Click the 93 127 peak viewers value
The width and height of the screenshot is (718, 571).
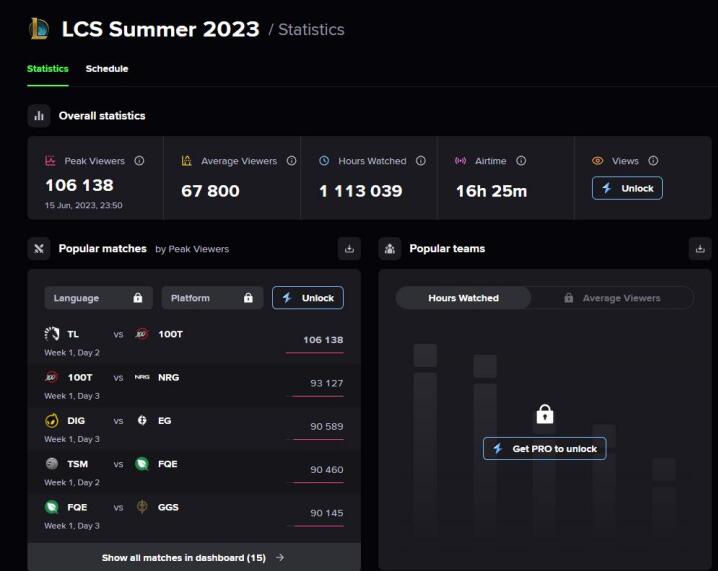click(x=326, y=383)
